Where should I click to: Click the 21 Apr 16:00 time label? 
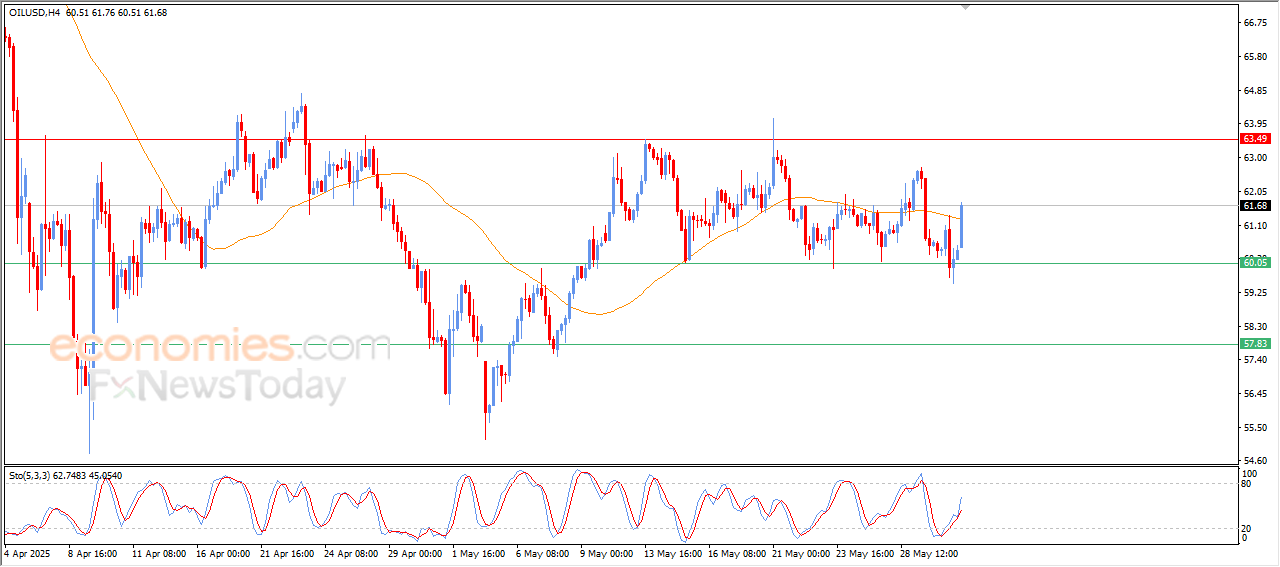coord(287,552)
